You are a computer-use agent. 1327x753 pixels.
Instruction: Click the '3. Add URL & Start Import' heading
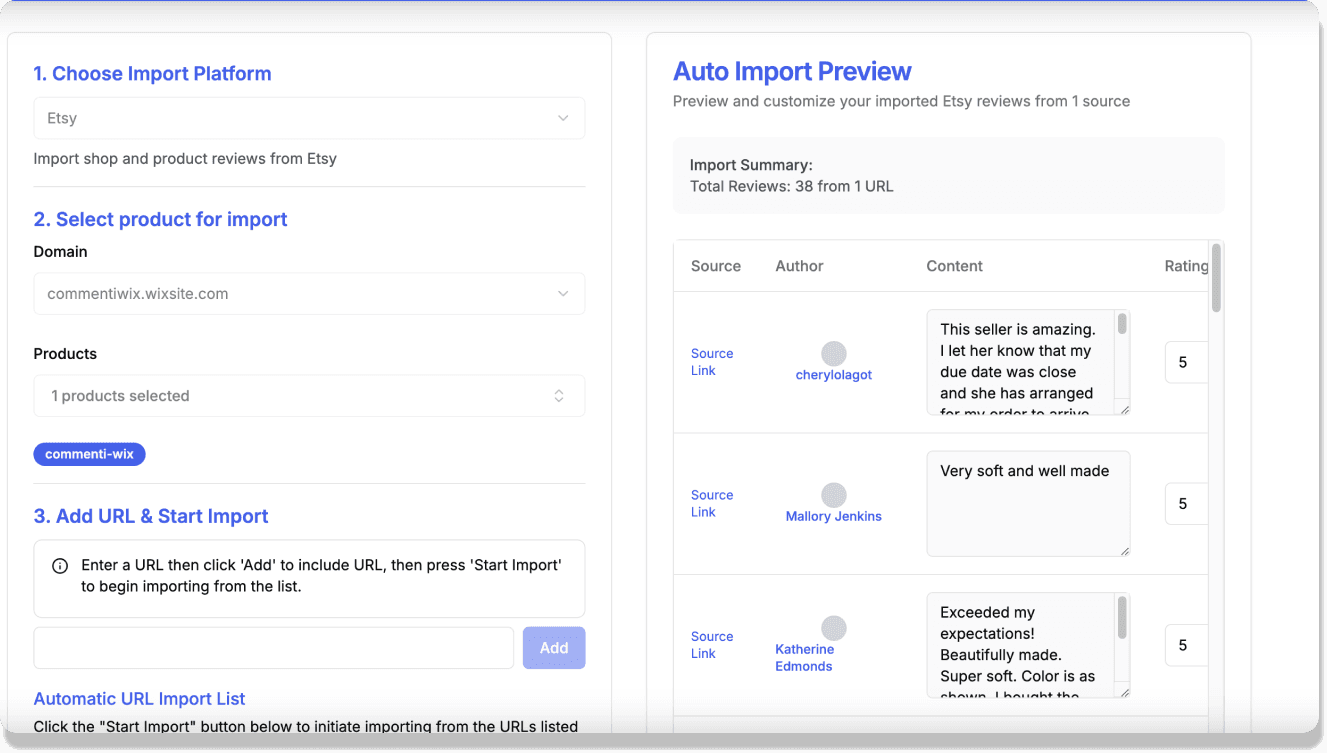pos(151,516)
